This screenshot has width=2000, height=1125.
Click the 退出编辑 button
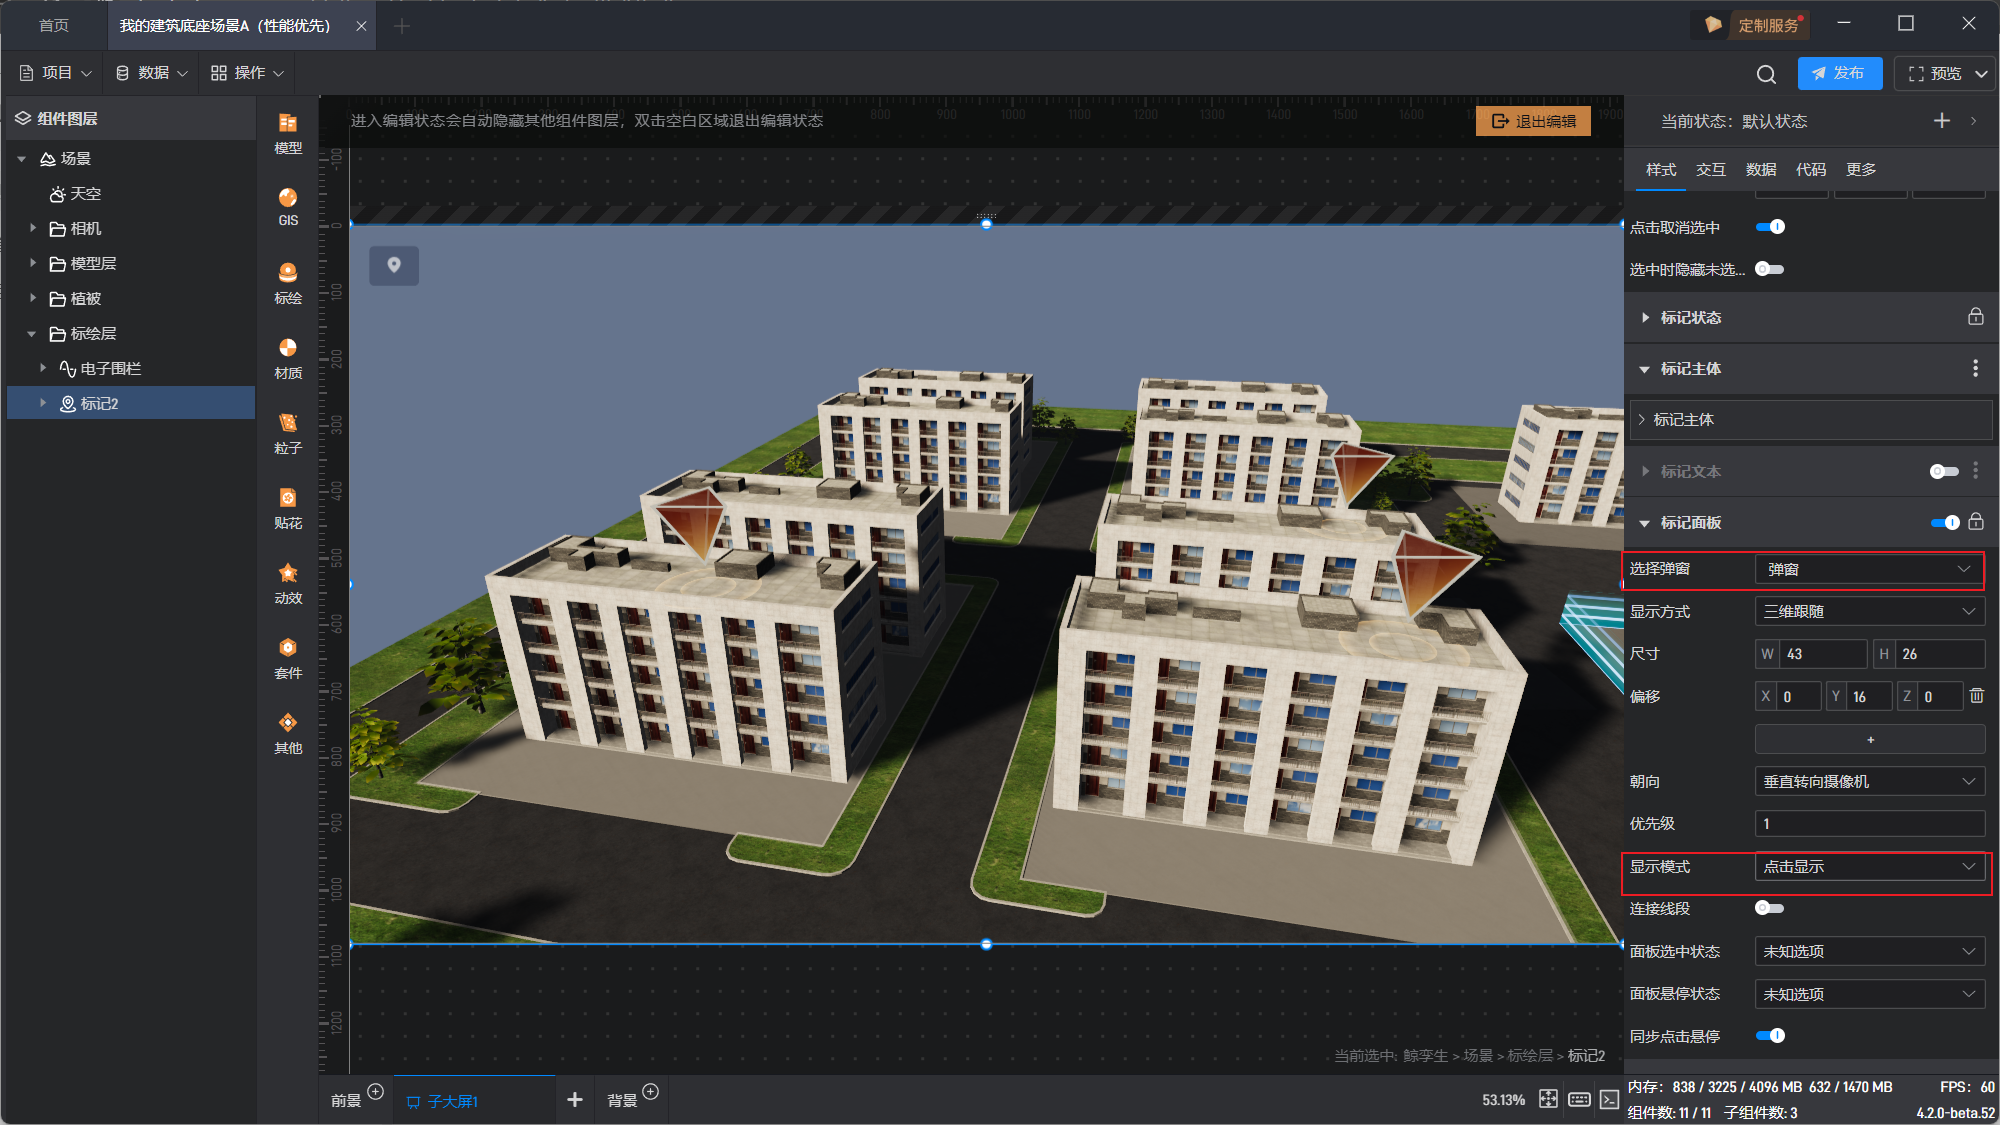[x=1533, y=121]
